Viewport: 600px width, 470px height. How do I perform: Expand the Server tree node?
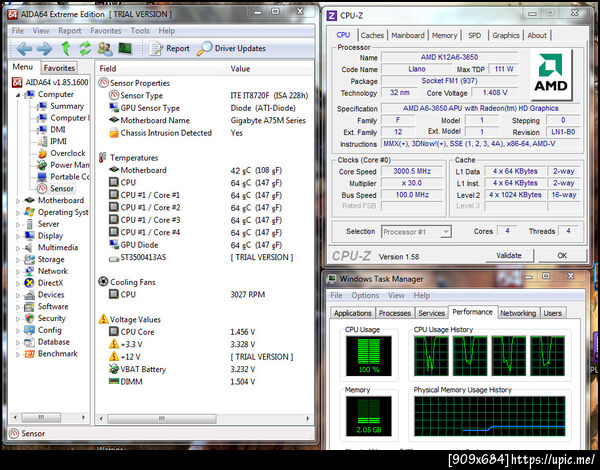(x=18, y=224)
